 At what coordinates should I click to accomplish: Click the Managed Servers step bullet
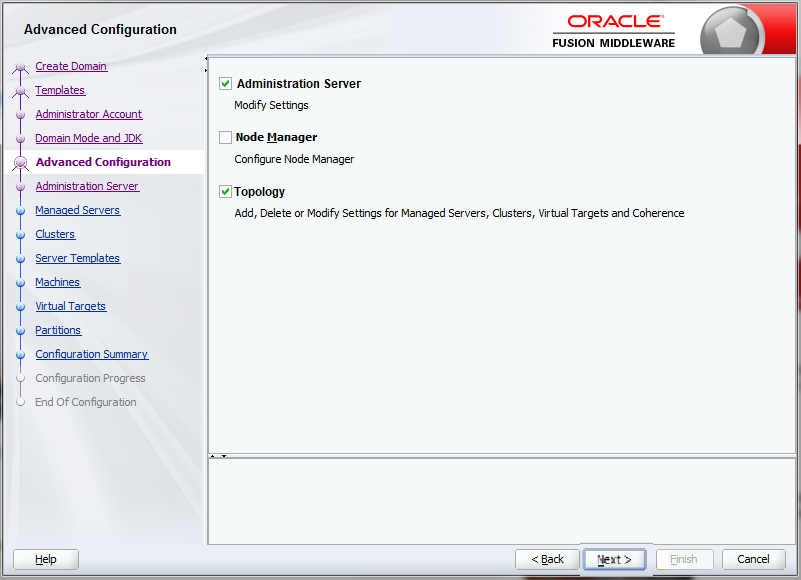(x=20, y=211)
